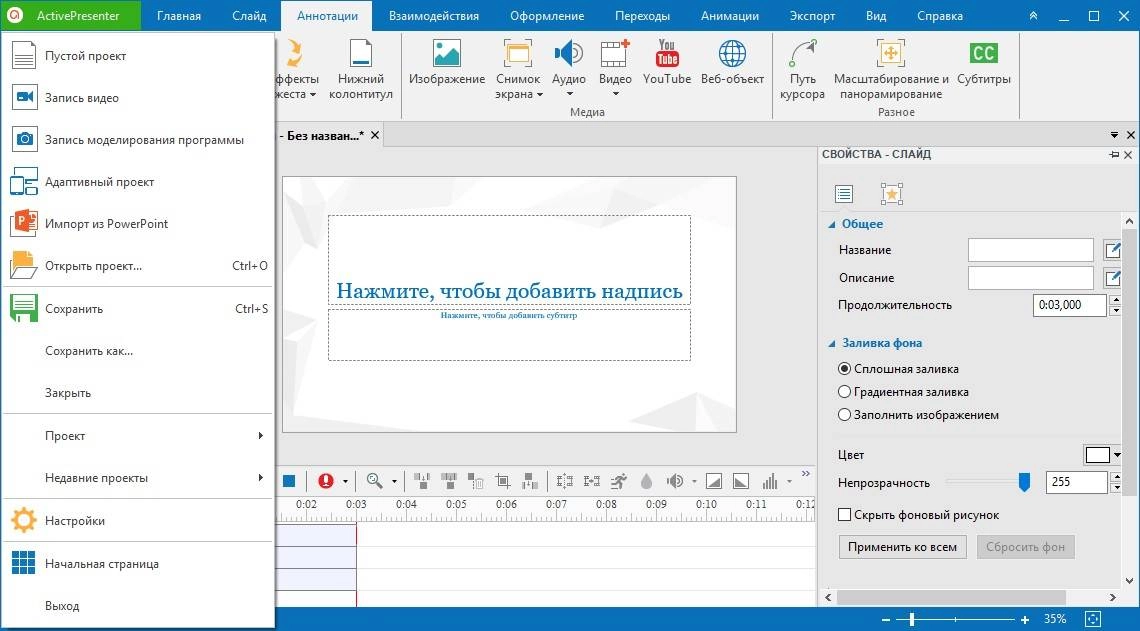The image size is (1140, 631).
Task: Switch to the Анимации tab
Action: click(x=730, y=15)
